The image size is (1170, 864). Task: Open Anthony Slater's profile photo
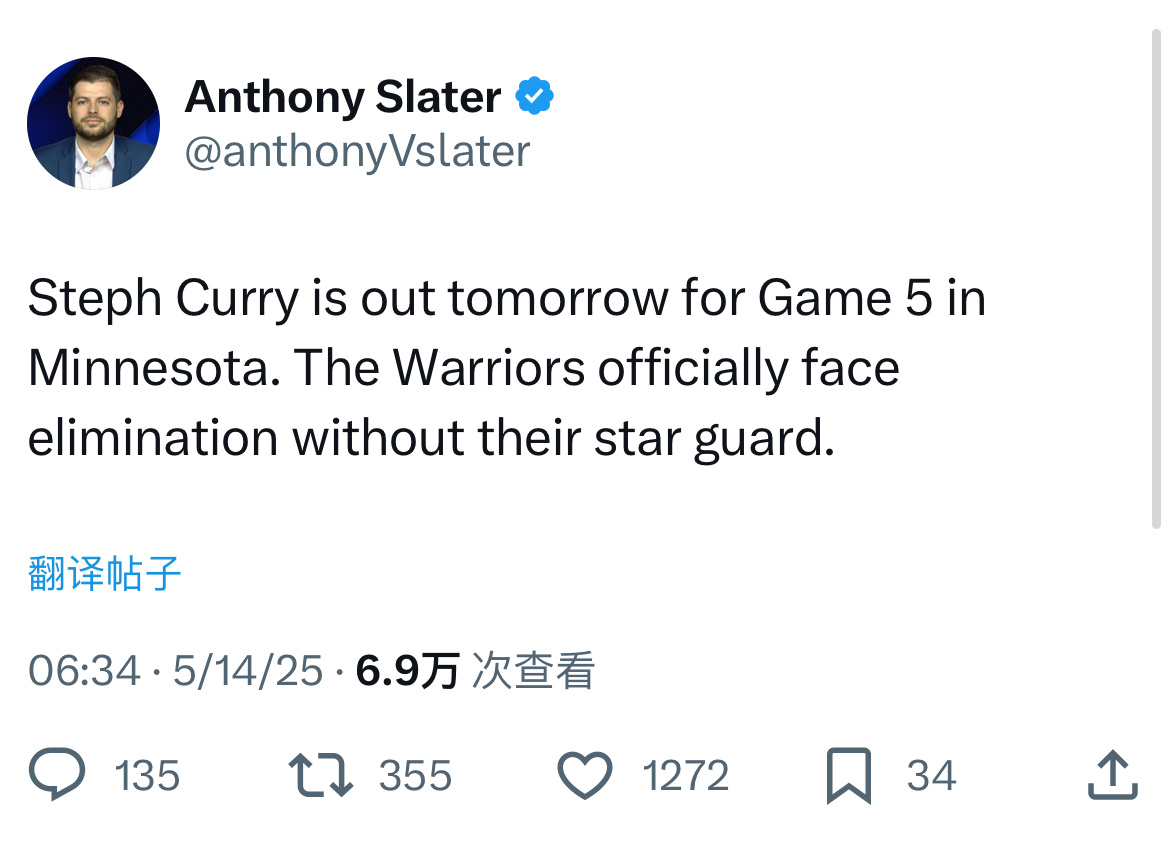pos(93,123)
